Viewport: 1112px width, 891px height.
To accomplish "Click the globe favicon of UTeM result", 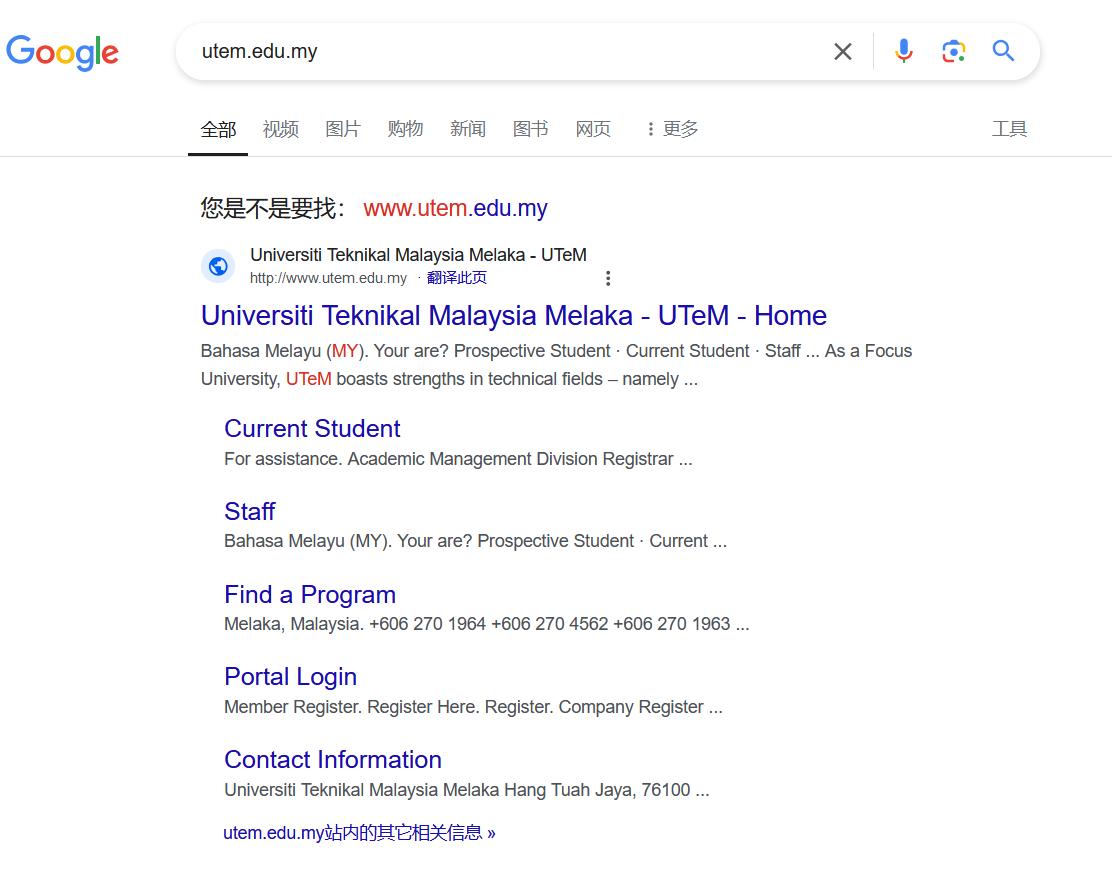I will tap(218, 266).
